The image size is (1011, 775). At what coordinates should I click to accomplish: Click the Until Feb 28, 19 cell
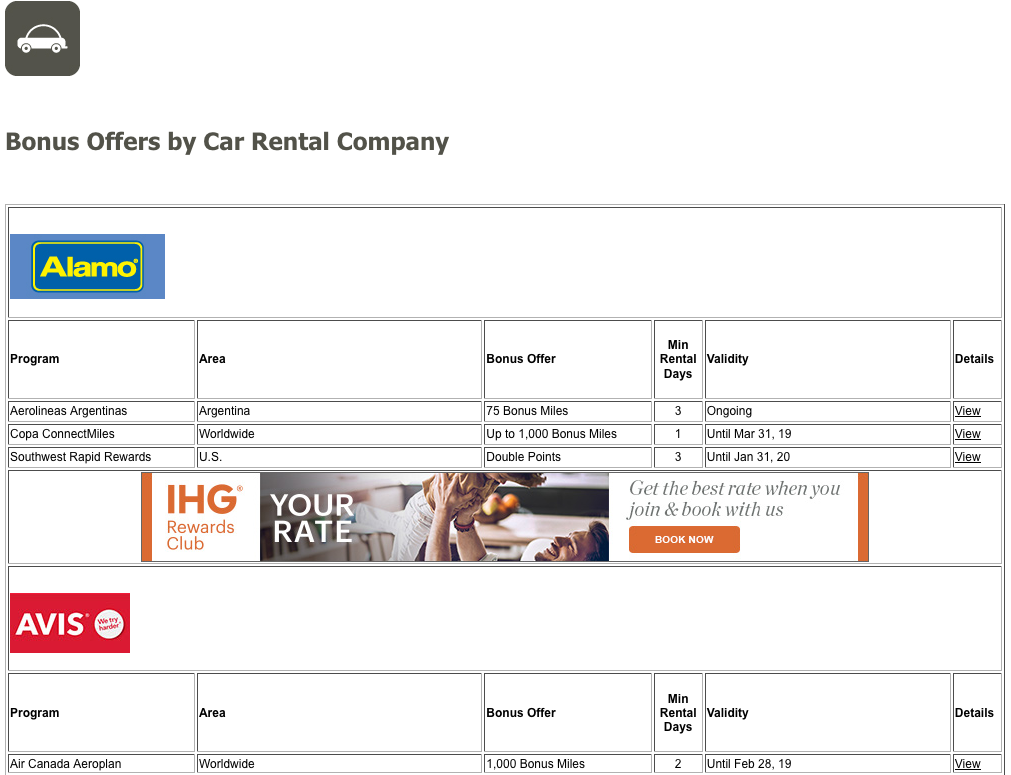[828, 763]
